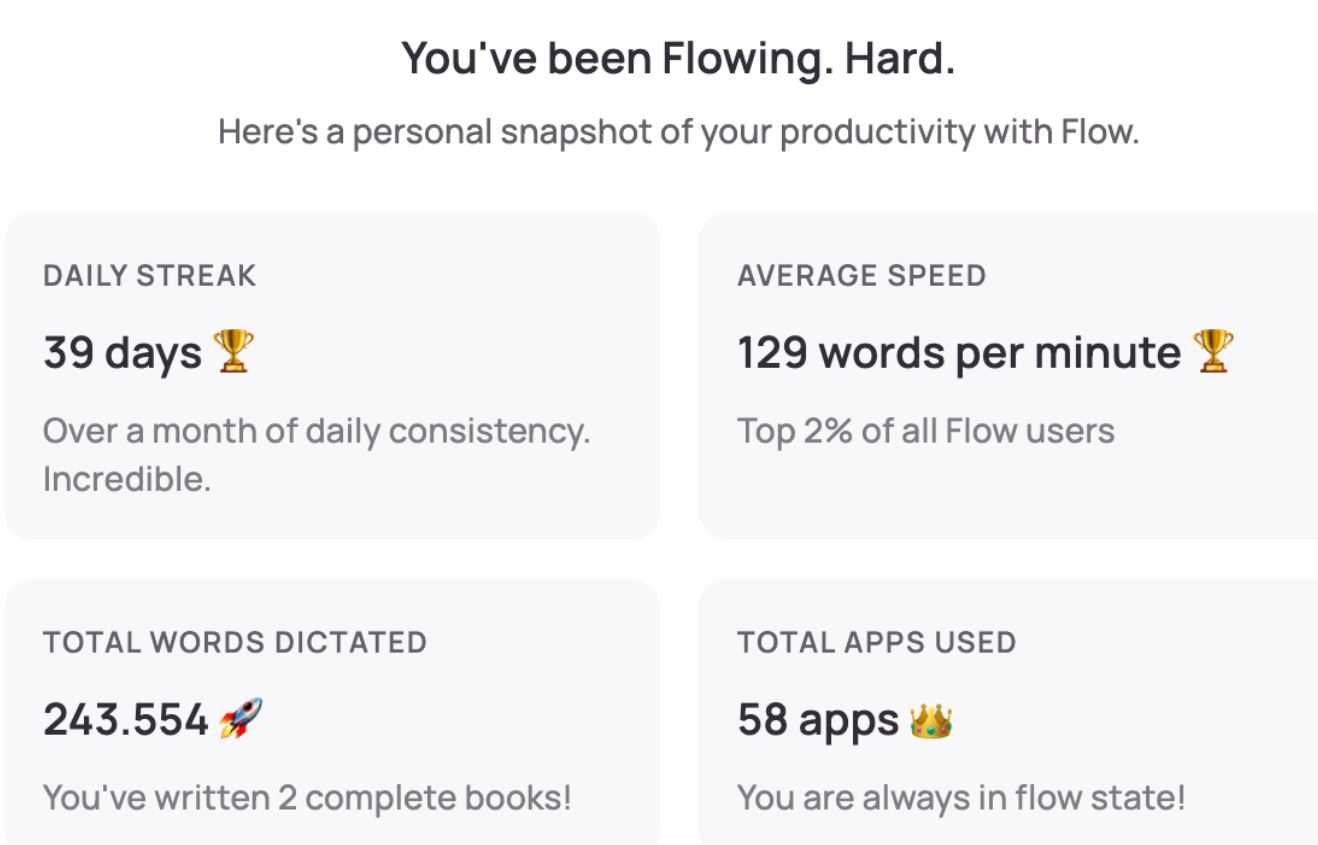Click the "58 apps" value
1318x845 pixels.
pos(817,720)
